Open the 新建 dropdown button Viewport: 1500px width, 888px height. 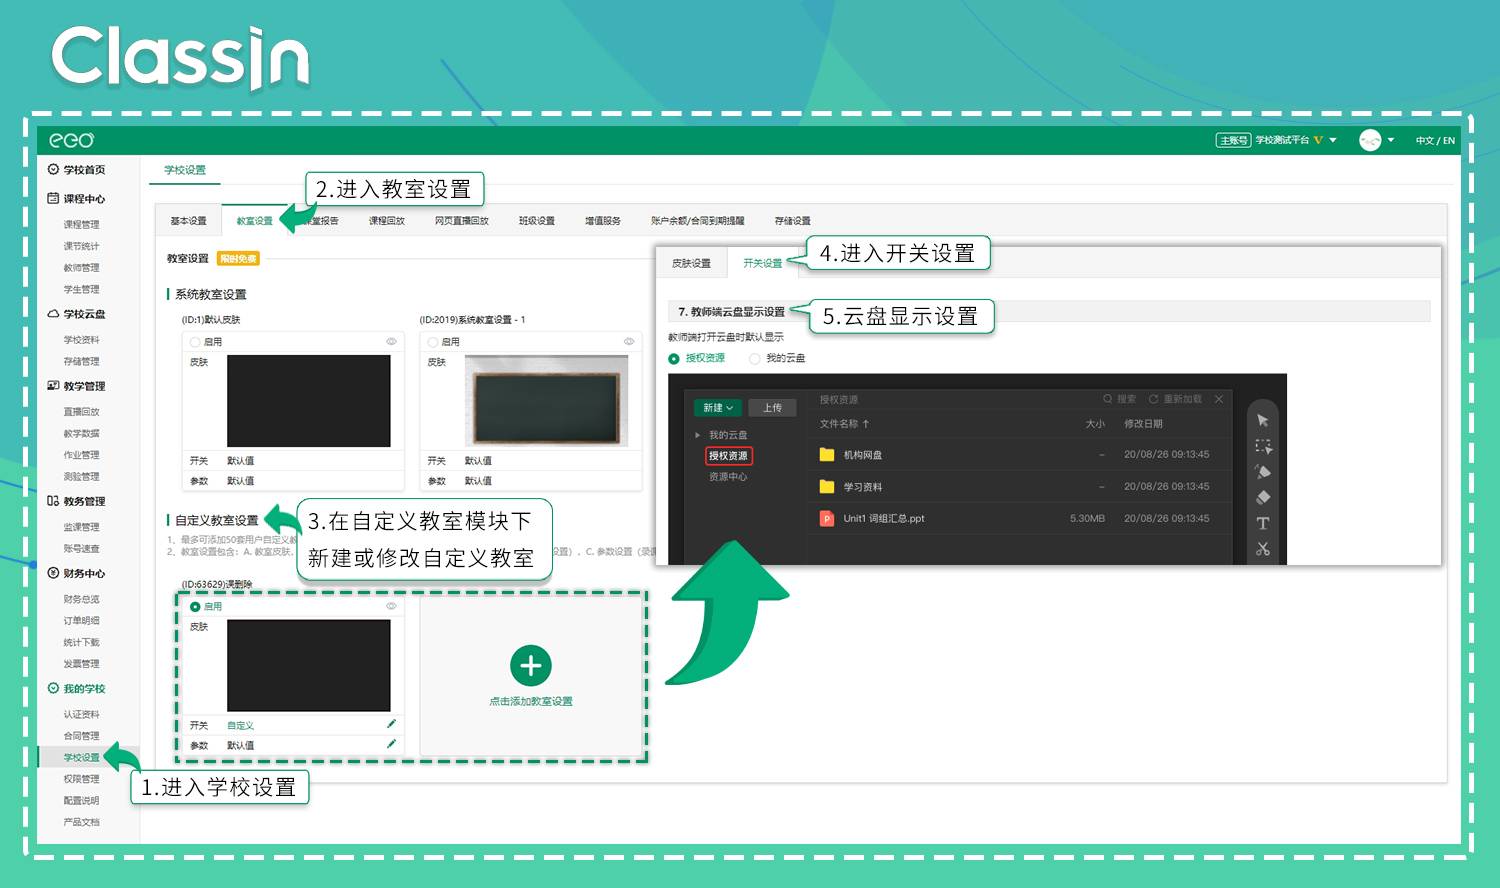718,408
